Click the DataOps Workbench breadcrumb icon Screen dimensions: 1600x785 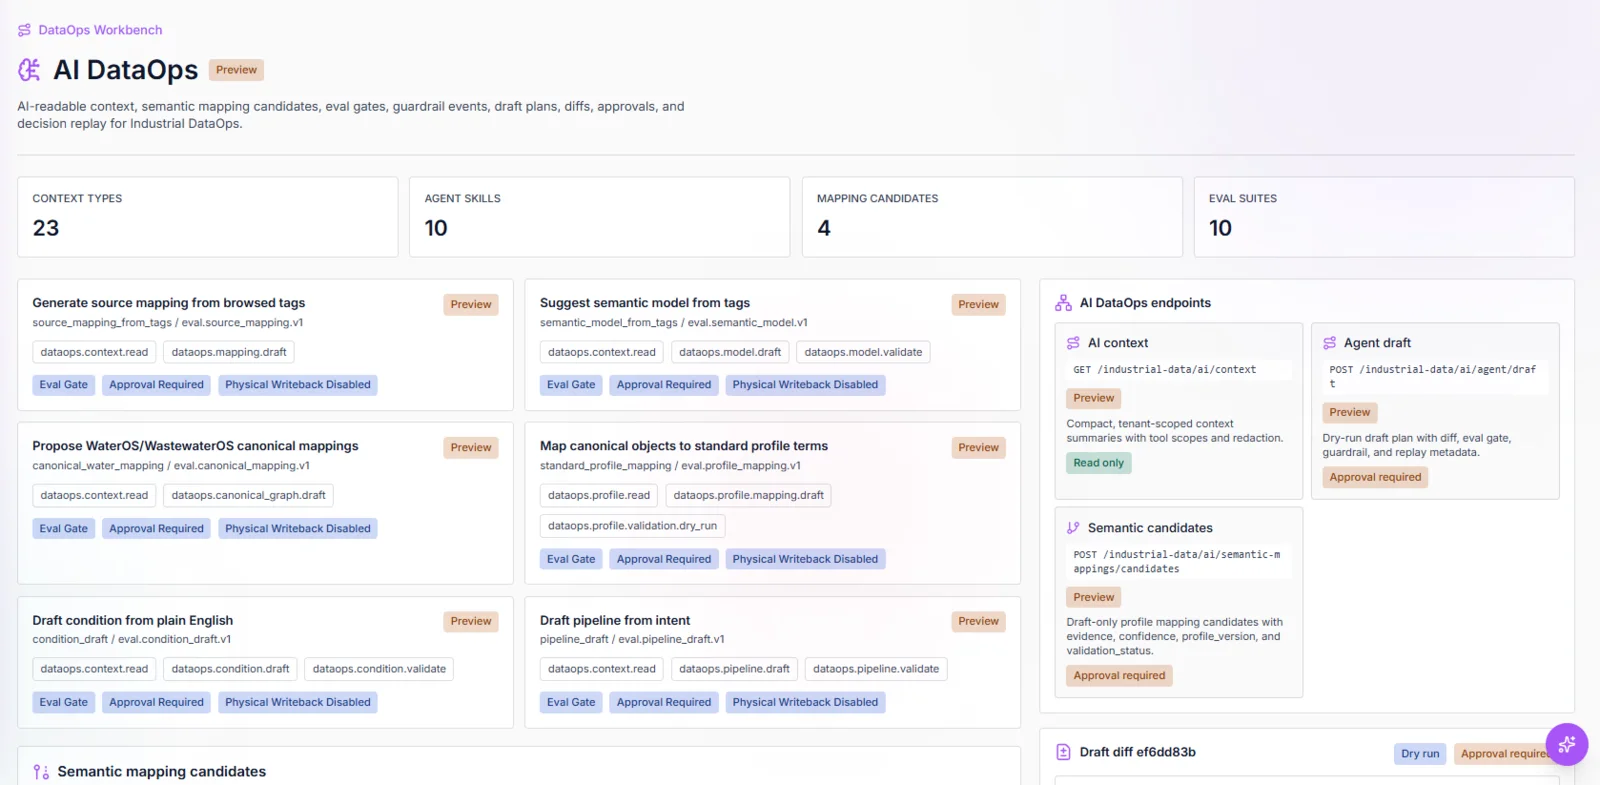[x=24, y=30]
